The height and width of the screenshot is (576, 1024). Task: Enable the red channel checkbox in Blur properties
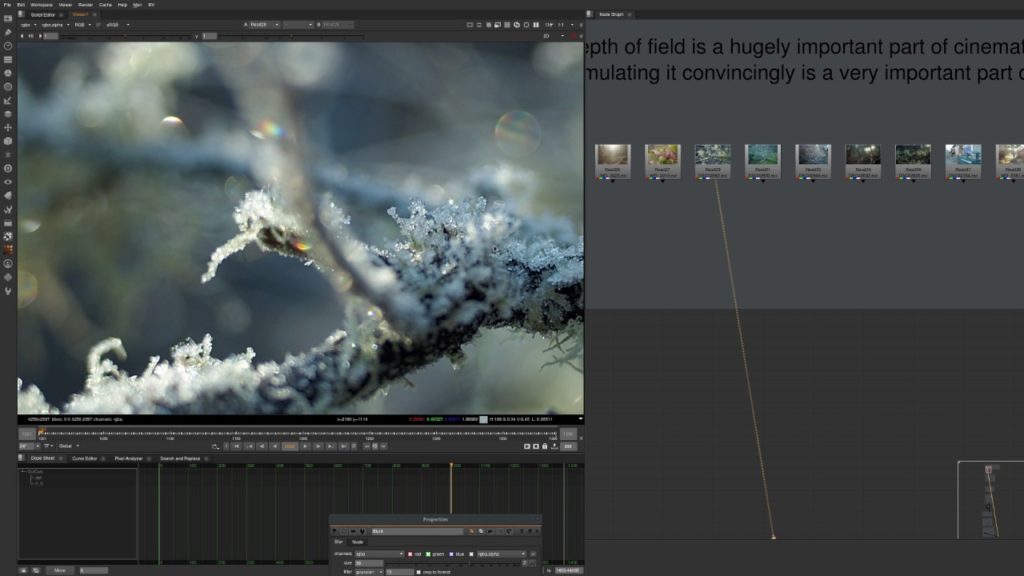click(410, 554)
